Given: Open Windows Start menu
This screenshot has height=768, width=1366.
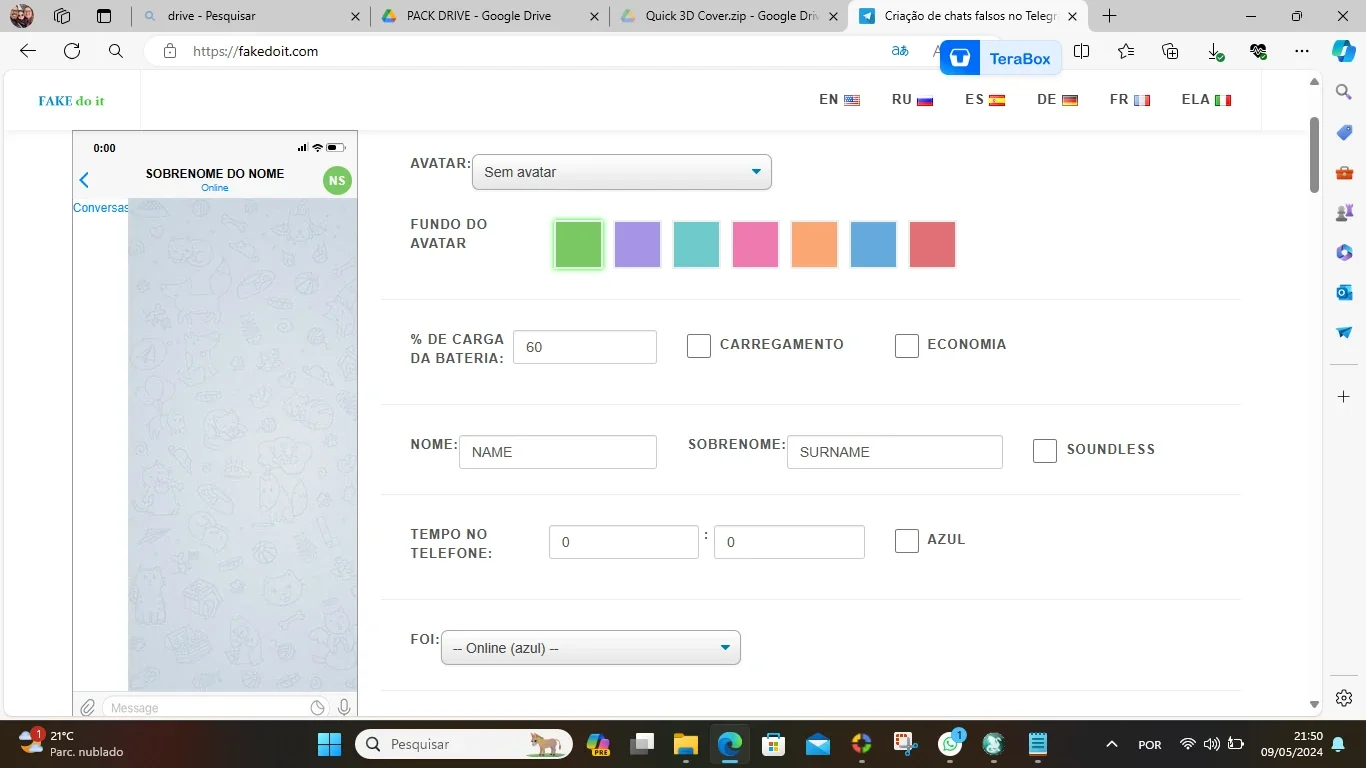Looking at the screenshot, I should coord(329,744).
